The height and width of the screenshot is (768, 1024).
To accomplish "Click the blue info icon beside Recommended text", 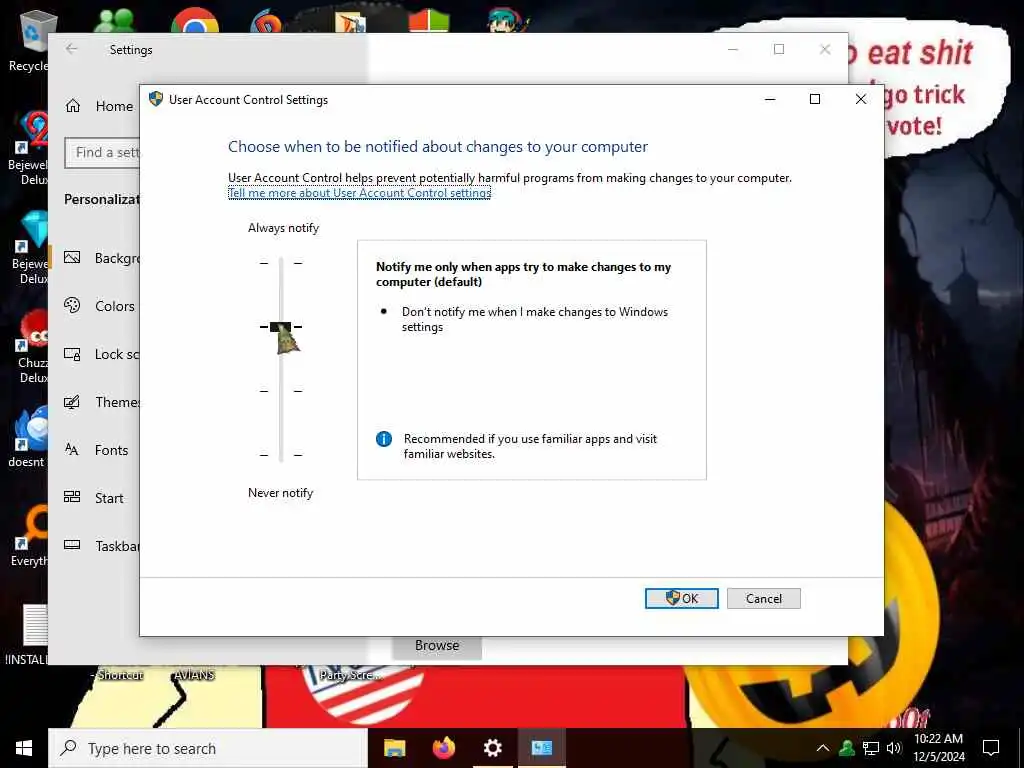I will (384, 439).
